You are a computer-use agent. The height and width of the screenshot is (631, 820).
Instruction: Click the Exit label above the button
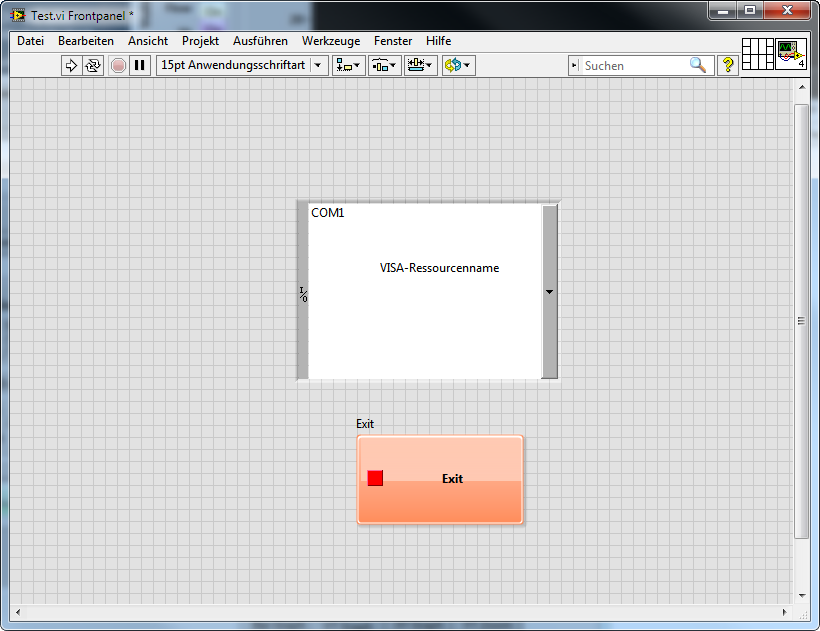click(x=365, y=424)
